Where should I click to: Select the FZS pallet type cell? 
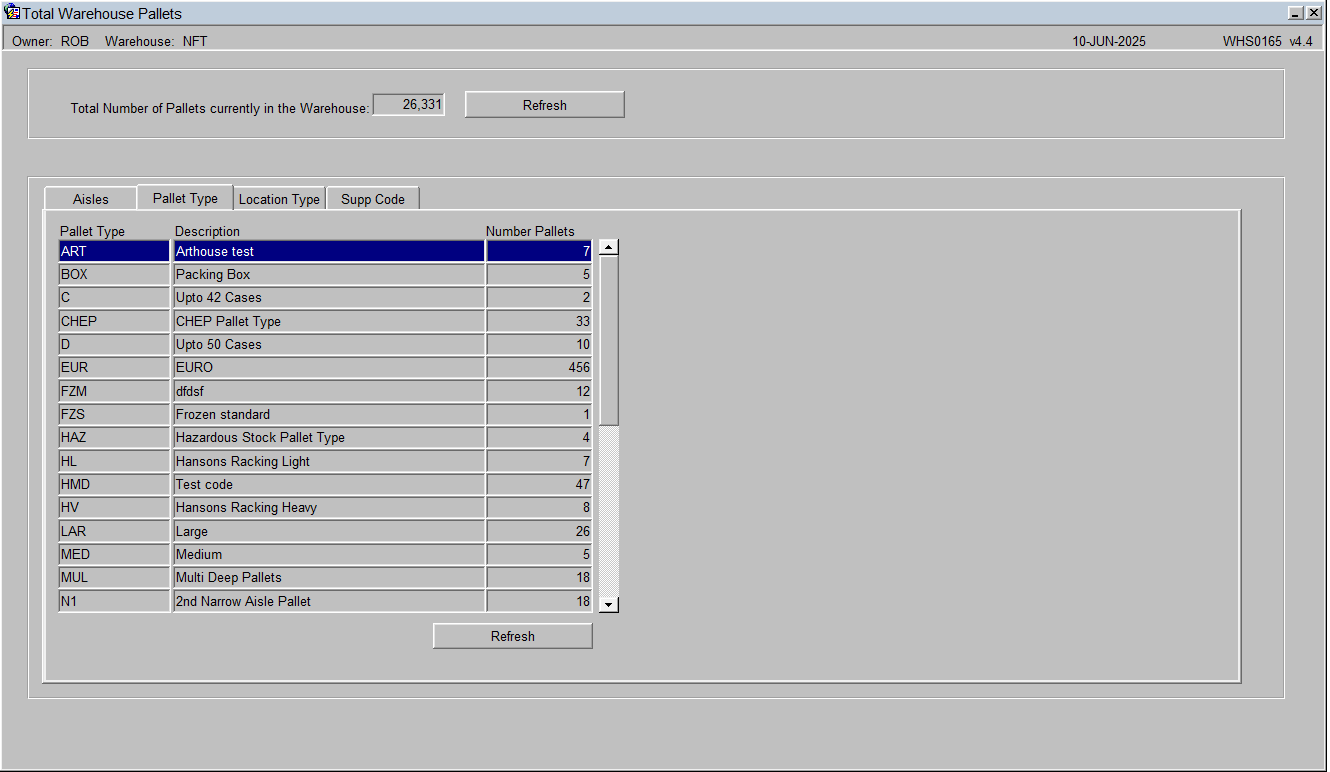[x=114, y=414]
